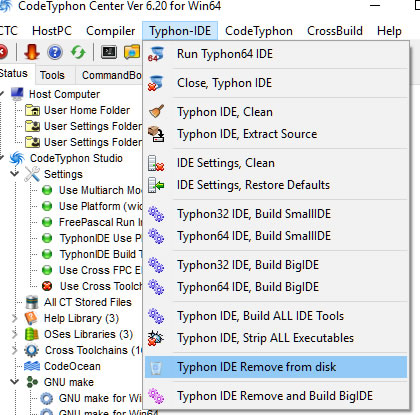Open the blue question mark help icon
The height and width of the screenshot is (415, 420).
click(55, 52)
